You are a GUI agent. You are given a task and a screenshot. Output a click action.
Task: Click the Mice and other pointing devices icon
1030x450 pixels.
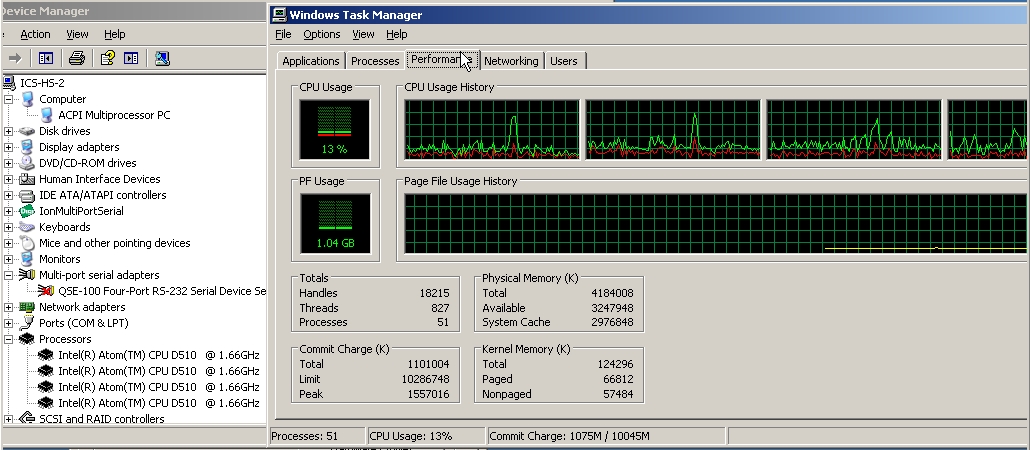click(27, 243)
